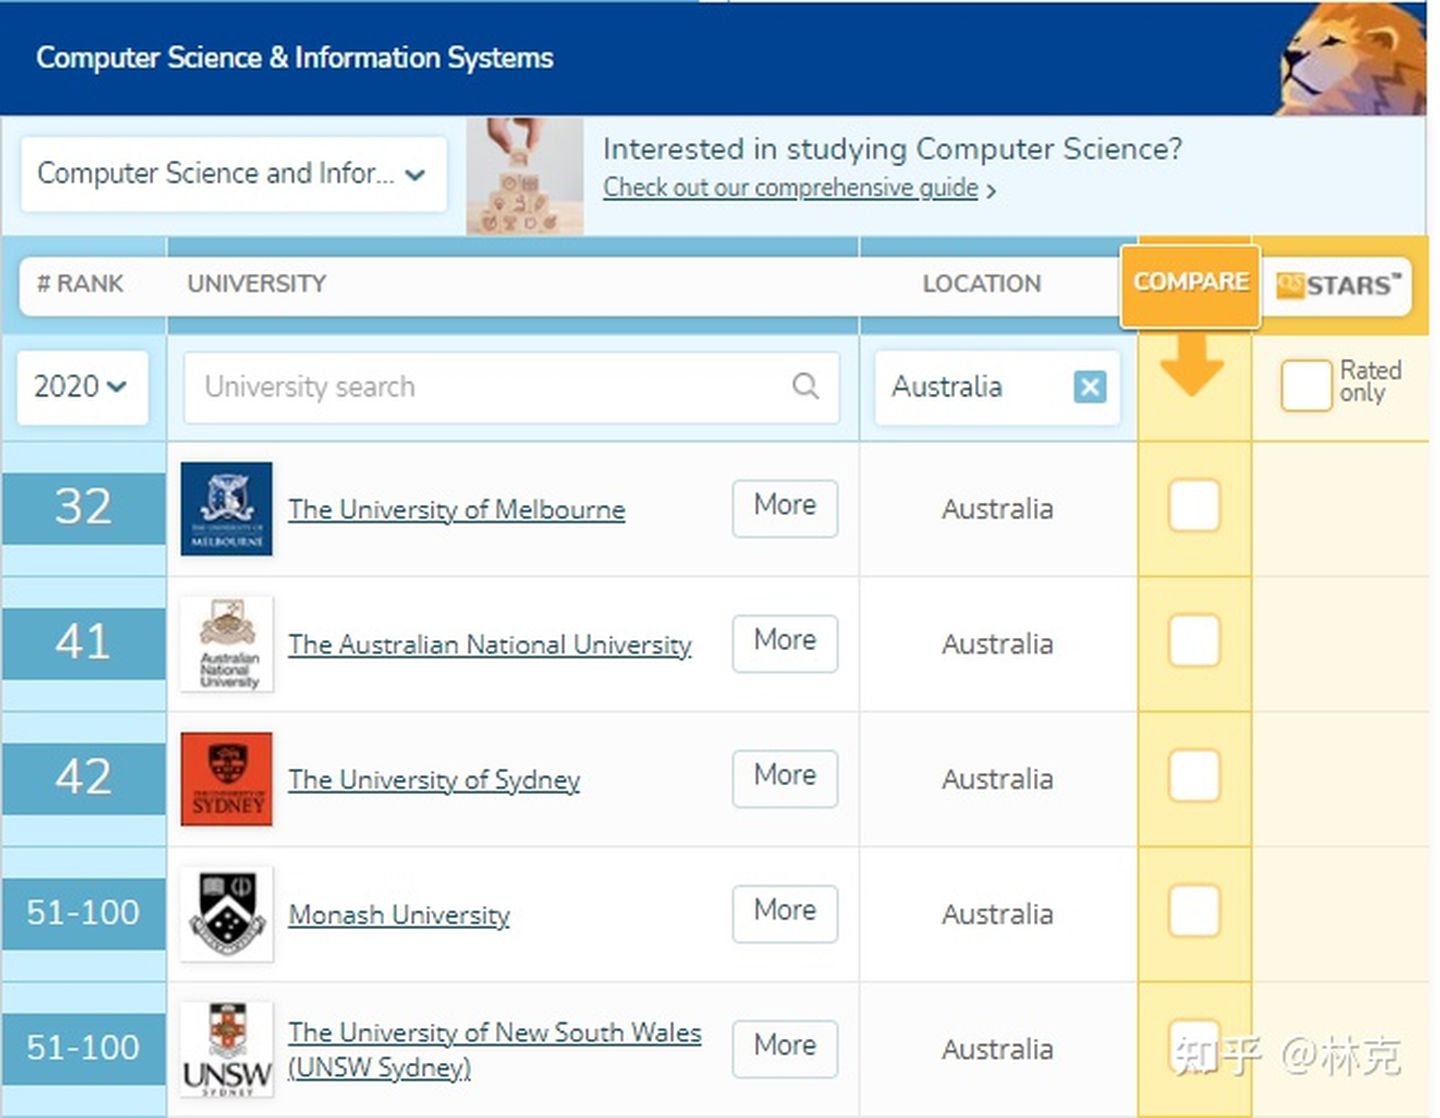Click the rank 41 cell
This screenshot has width=1440, height=1118.
[x=83, y=643]
